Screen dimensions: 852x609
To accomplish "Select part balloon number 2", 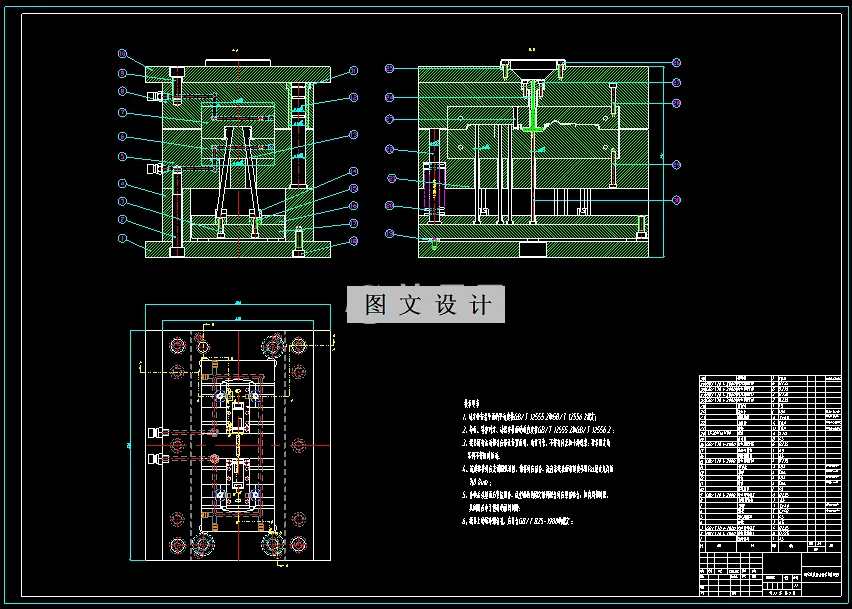I will click(122, 219).
